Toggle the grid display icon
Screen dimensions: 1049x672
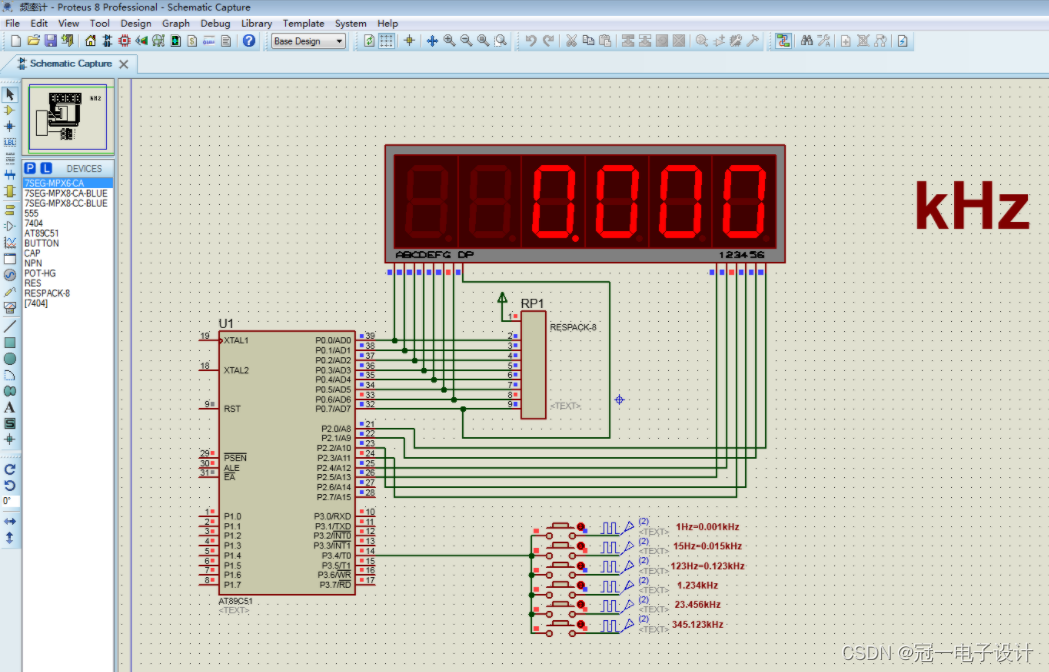tap(387, 41)
